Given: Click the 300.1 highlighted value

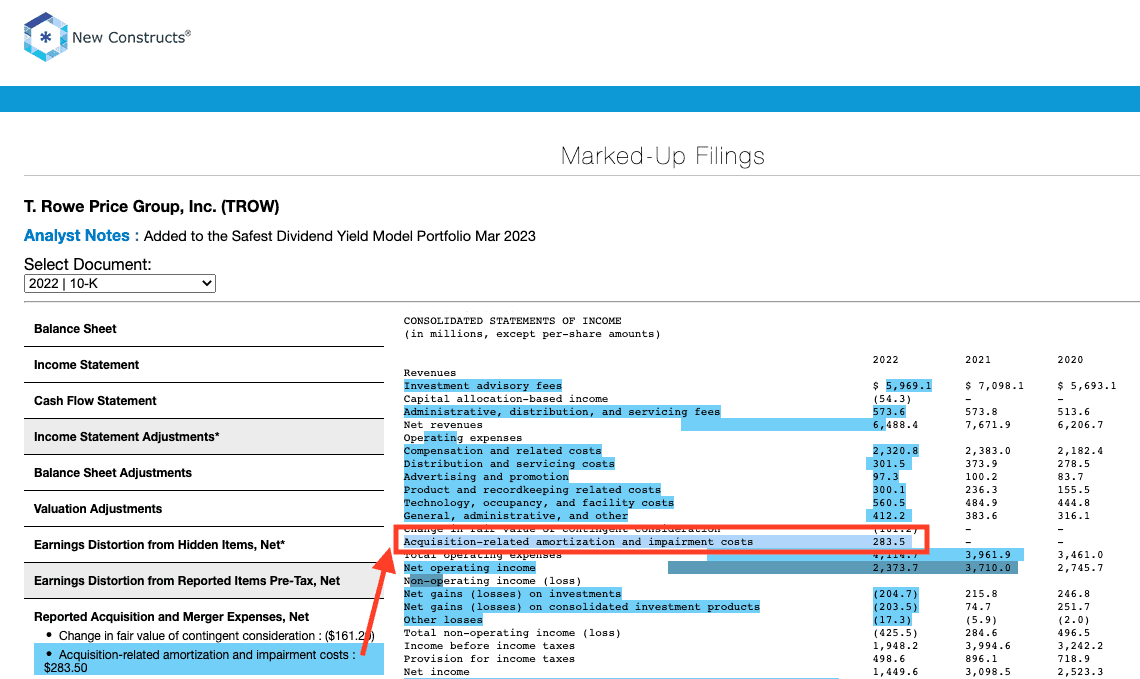Looking at the screenshot, I should pyautogui.click(x=888, y=490).
